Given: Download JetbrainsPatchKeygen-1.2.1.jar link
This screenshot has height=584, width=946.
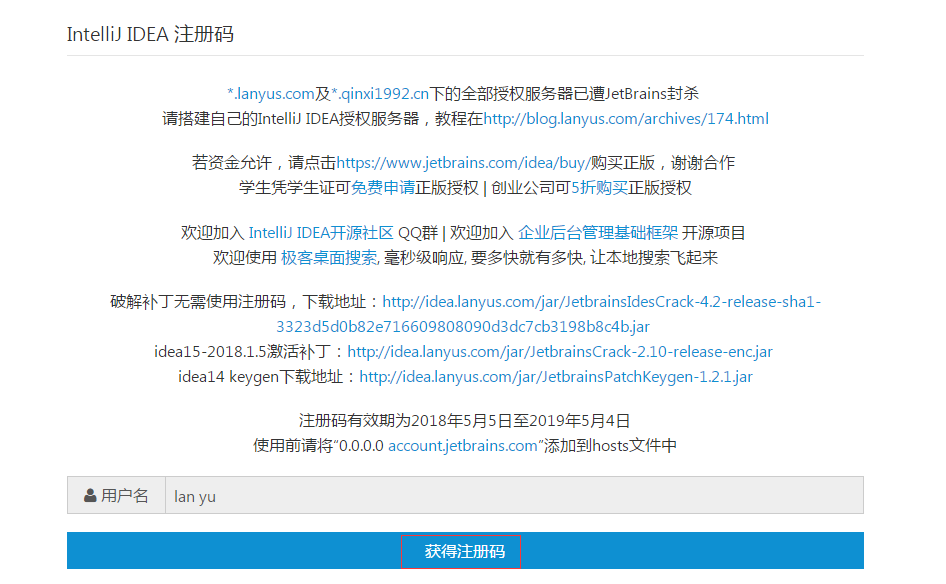Looking at the screenshot, I should pyautogui.click(x=556, y=377).
